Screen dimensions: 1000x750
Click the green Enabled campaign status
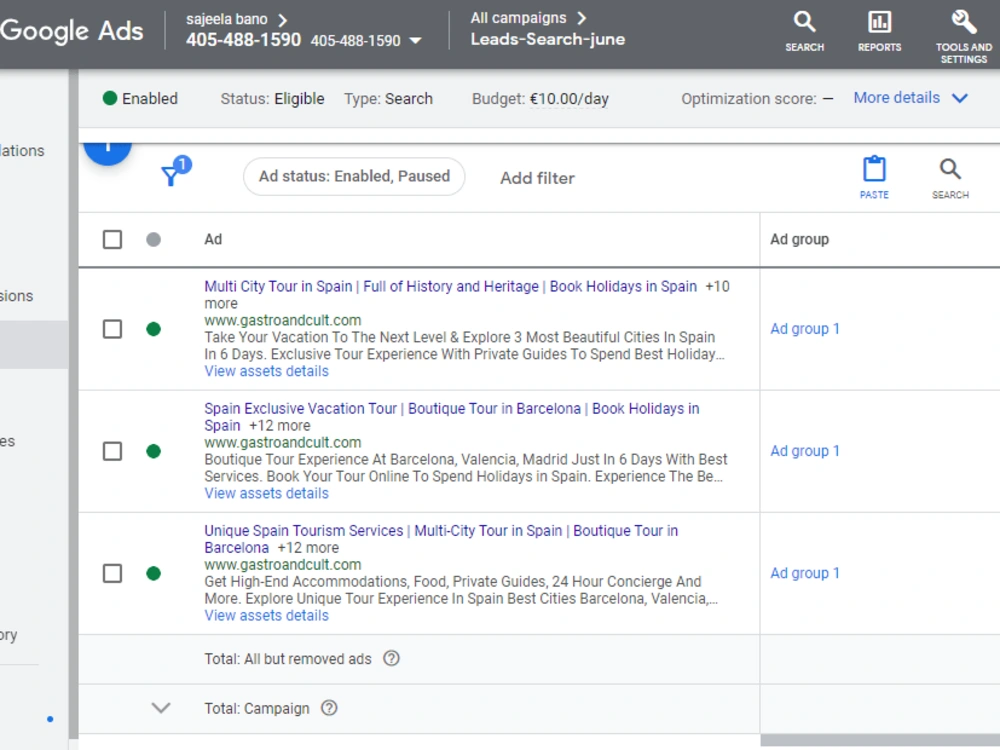(140, 98)
